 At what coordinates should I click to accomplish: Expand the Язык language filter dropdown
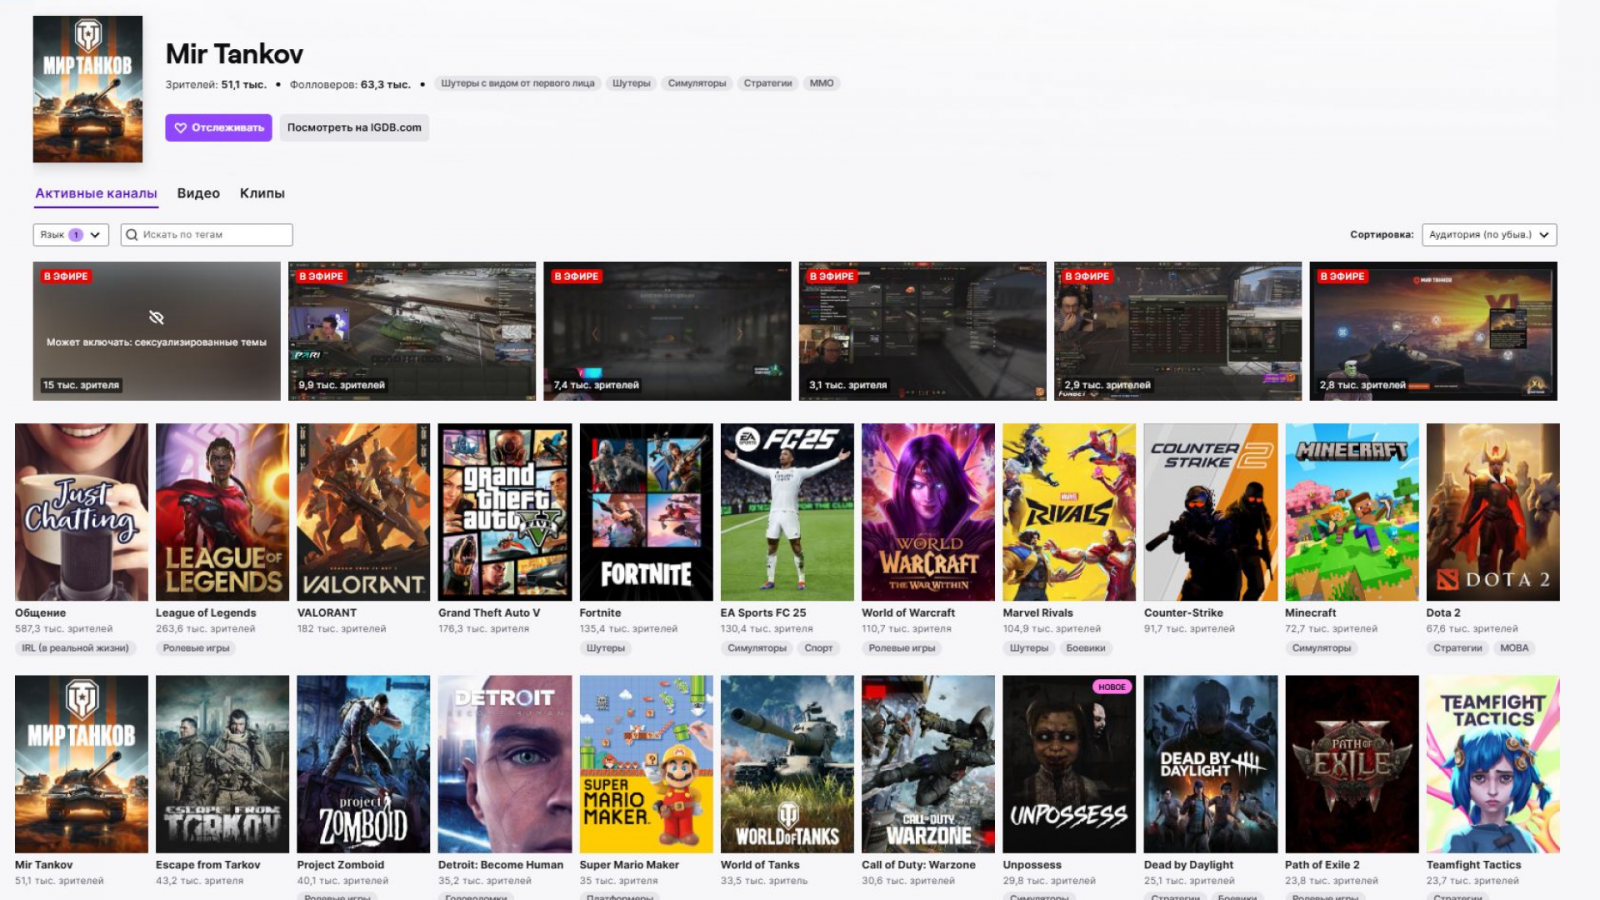(71, 235)
